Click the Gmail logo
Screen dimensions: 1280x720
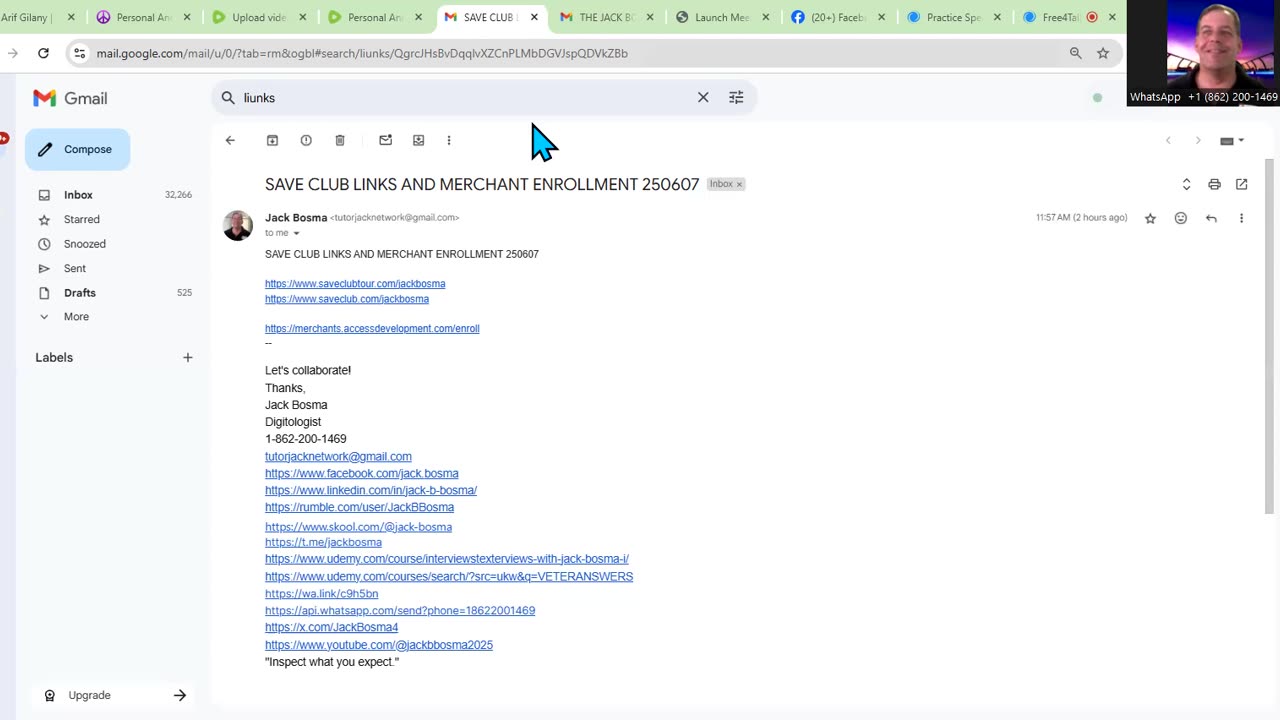click(70, 98)
